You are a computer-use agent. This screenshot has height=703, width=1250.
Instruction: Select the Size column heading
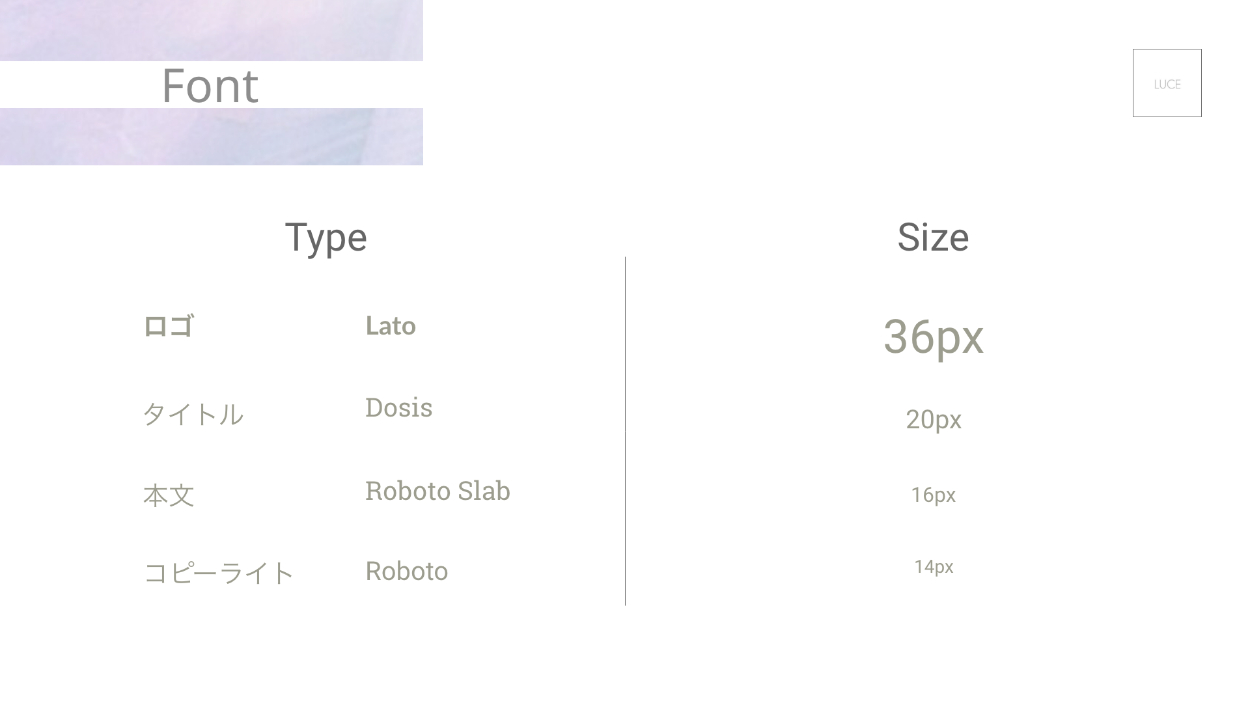coord(933,238)
